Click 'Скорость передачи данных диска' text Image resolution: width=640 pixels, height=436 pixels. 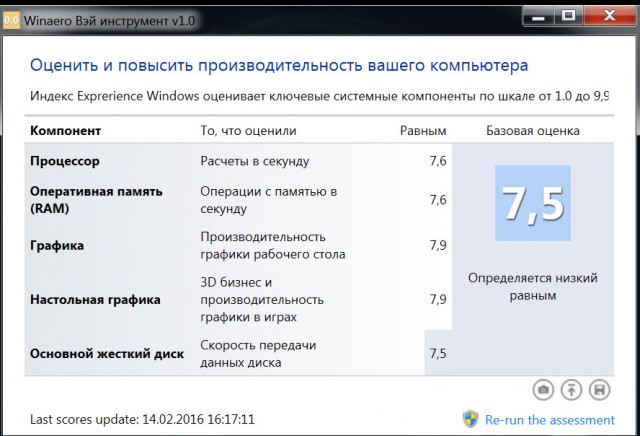pos(258,354)
